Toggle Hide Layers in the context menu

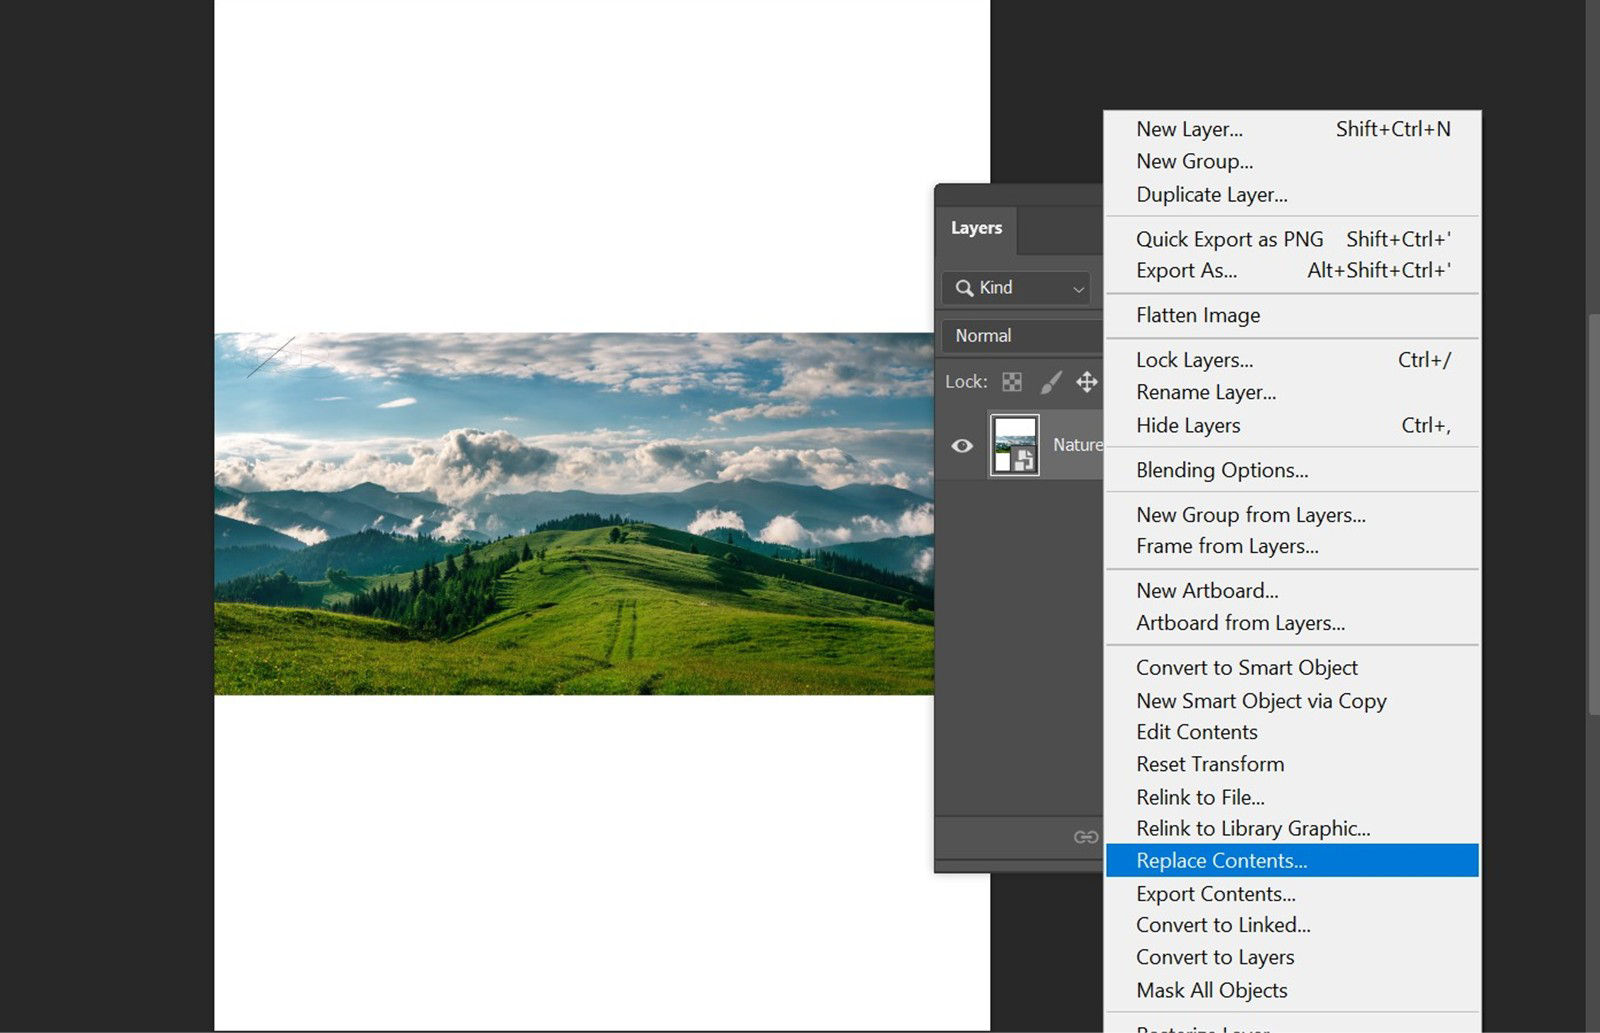pos(1187,425)
